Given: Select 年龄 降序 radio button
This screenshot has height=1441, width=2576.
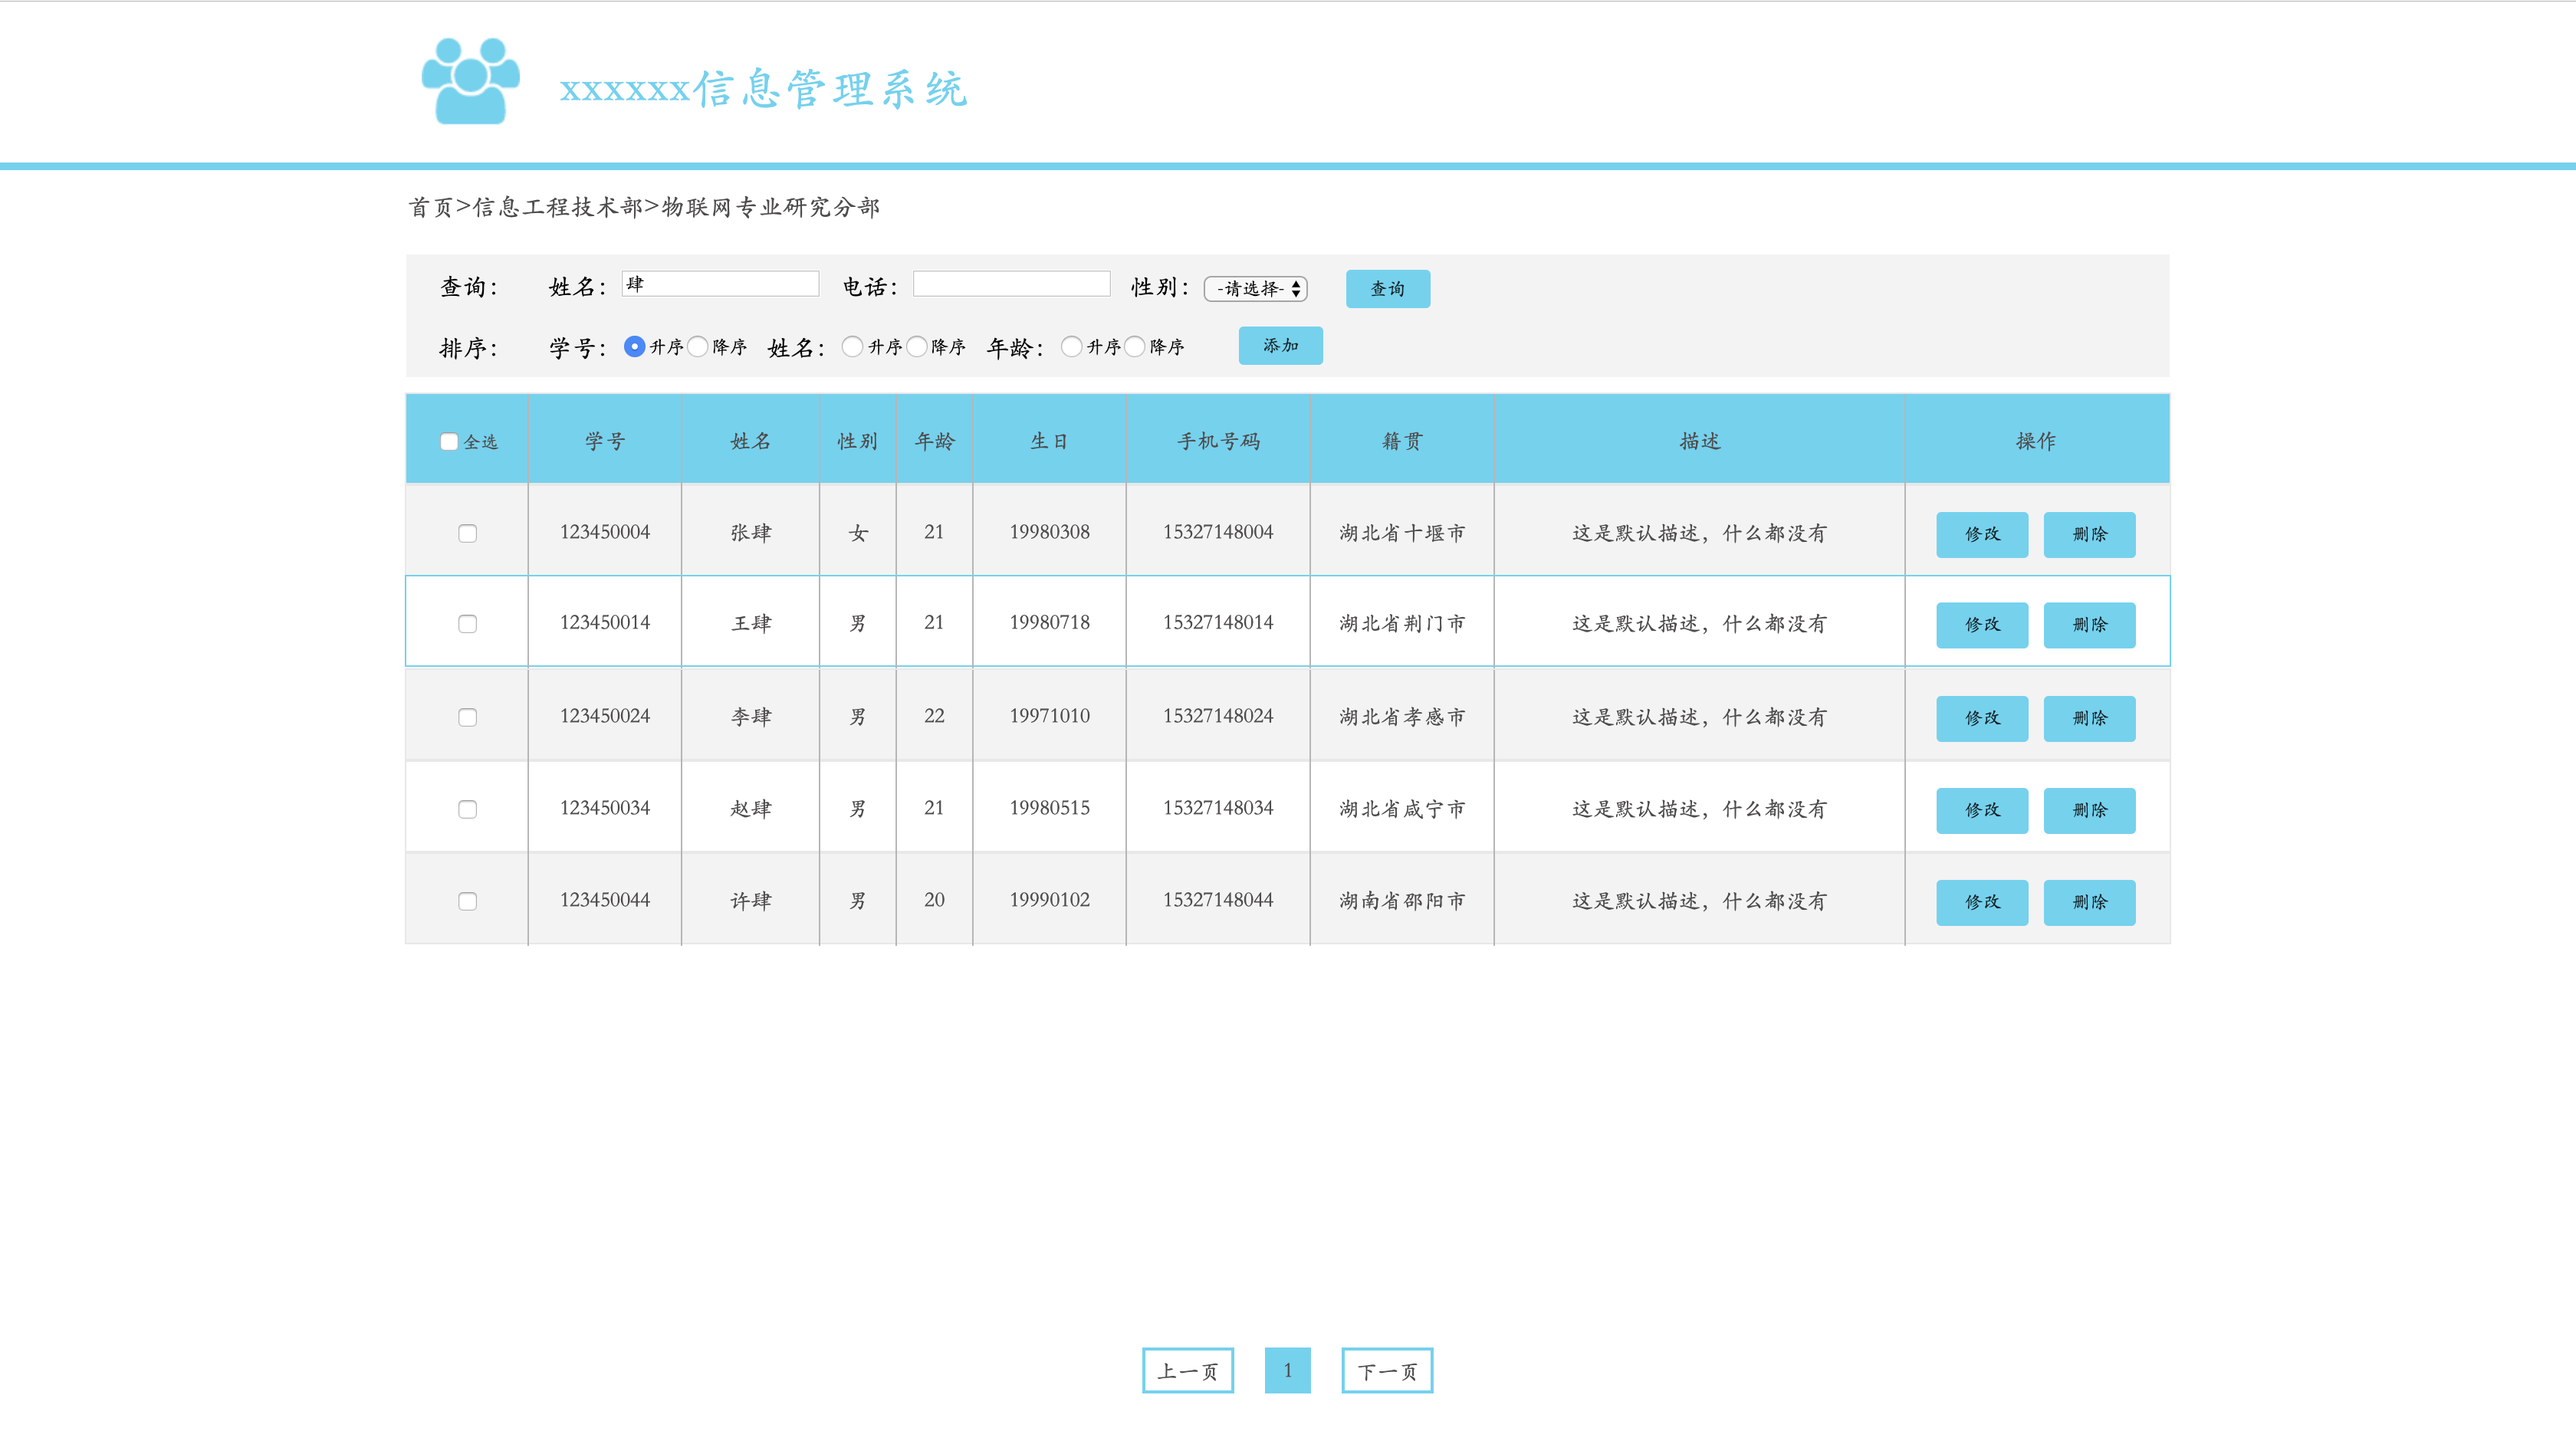Looking at the screenshot, I should coord(1134,346).
